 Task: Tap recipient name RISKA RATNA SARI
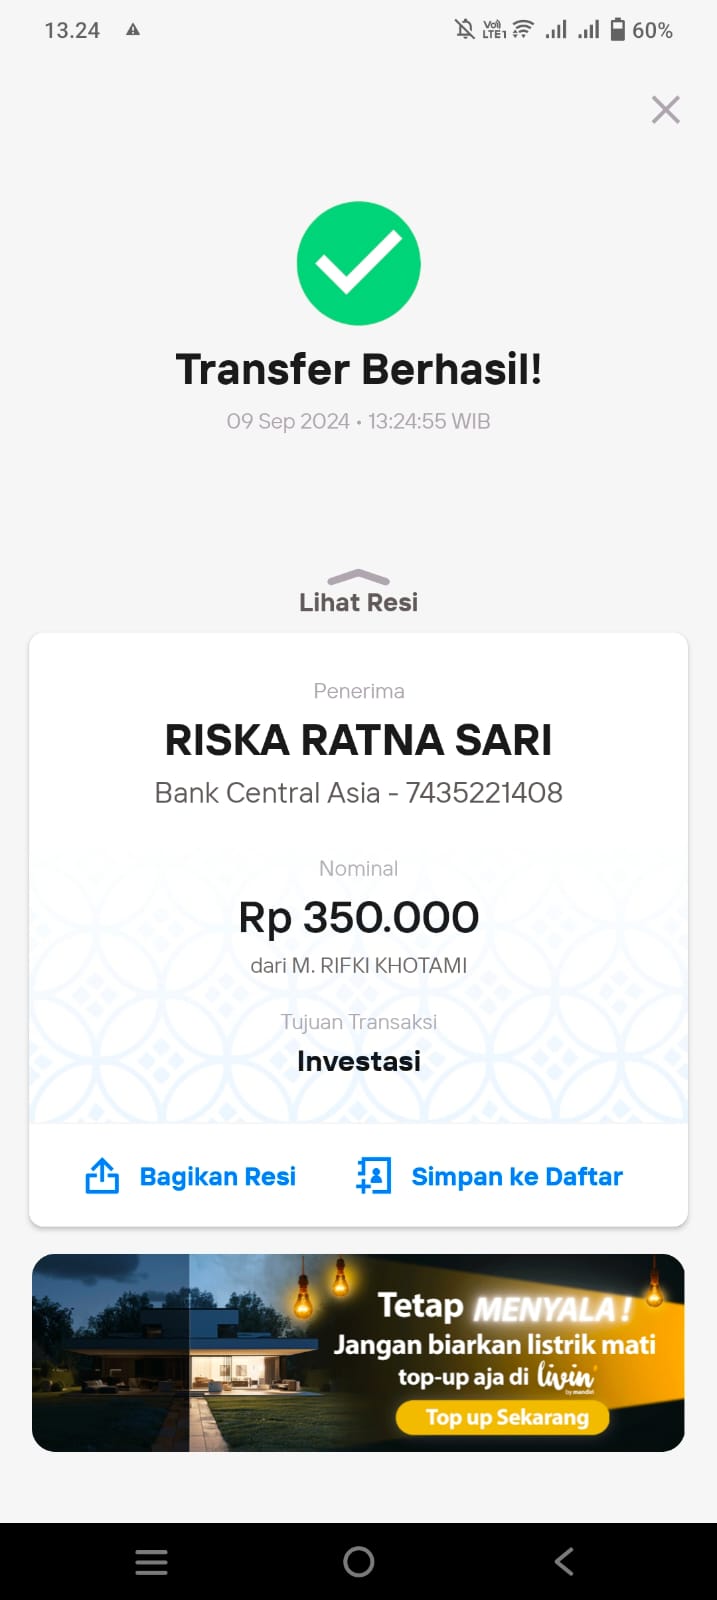pyautogui.click(x=358, y=741)
